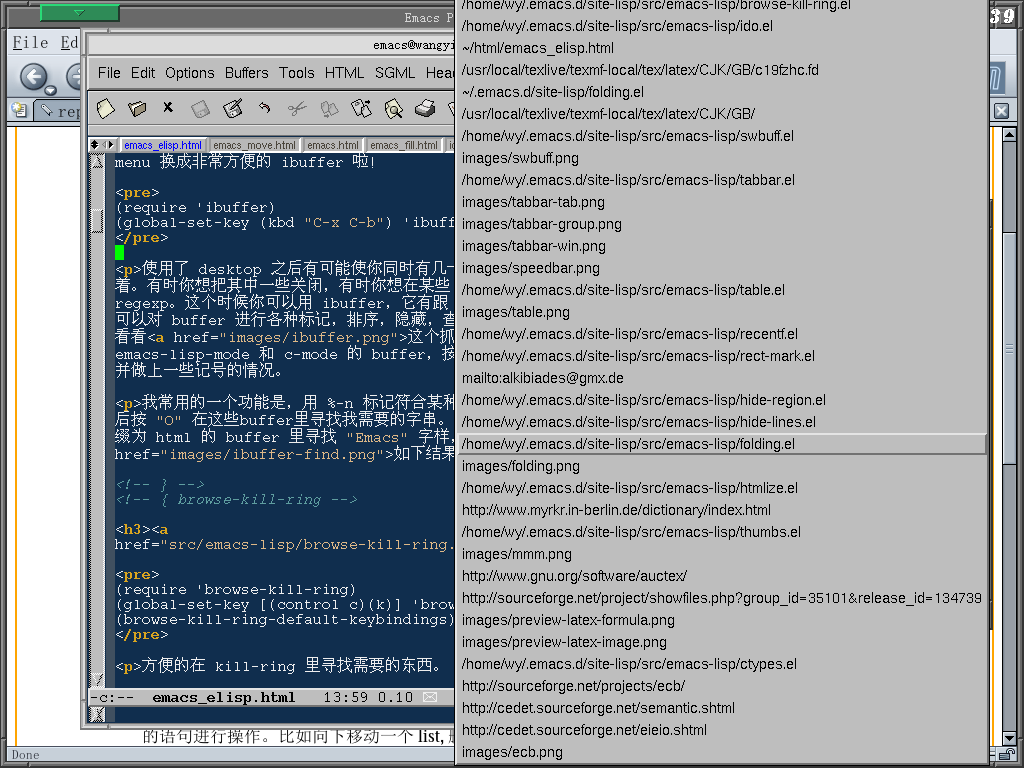Click the browser back arrow button

[x=34, y=77]
